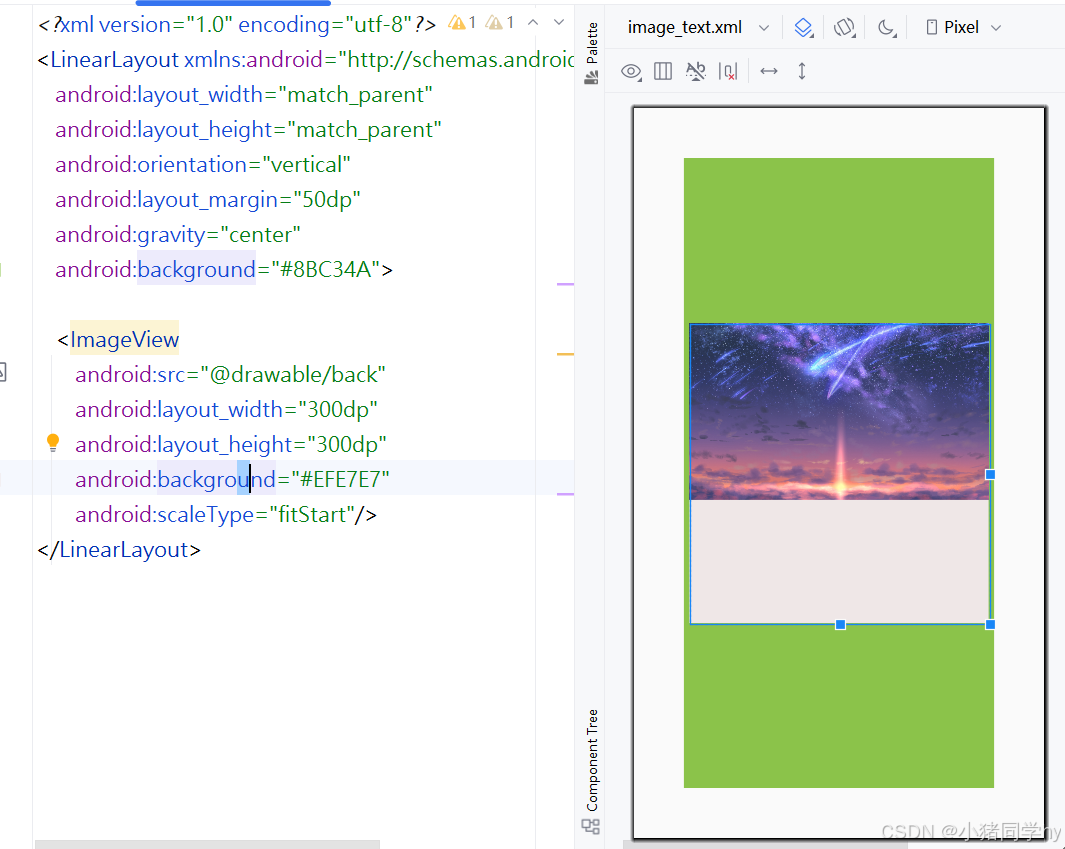
Task: Jump to previous highlighted error arrow
Action: click(533, 23)
